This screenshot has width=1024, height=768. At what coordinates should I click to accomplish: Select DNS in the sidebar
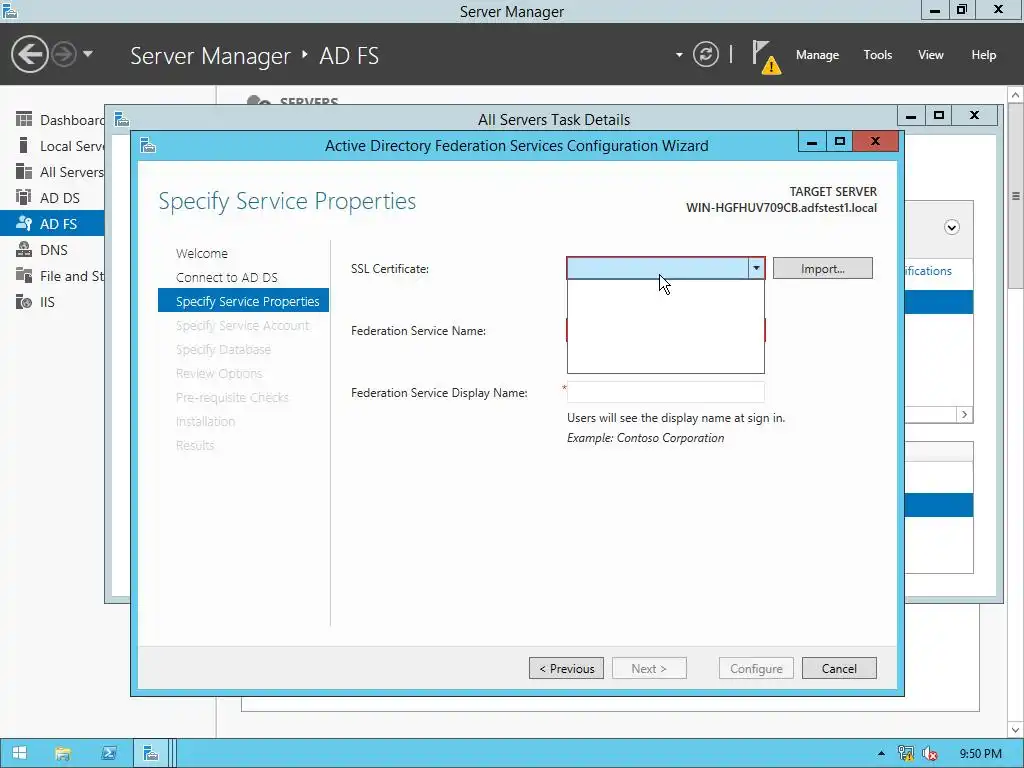tap(54, 250)
